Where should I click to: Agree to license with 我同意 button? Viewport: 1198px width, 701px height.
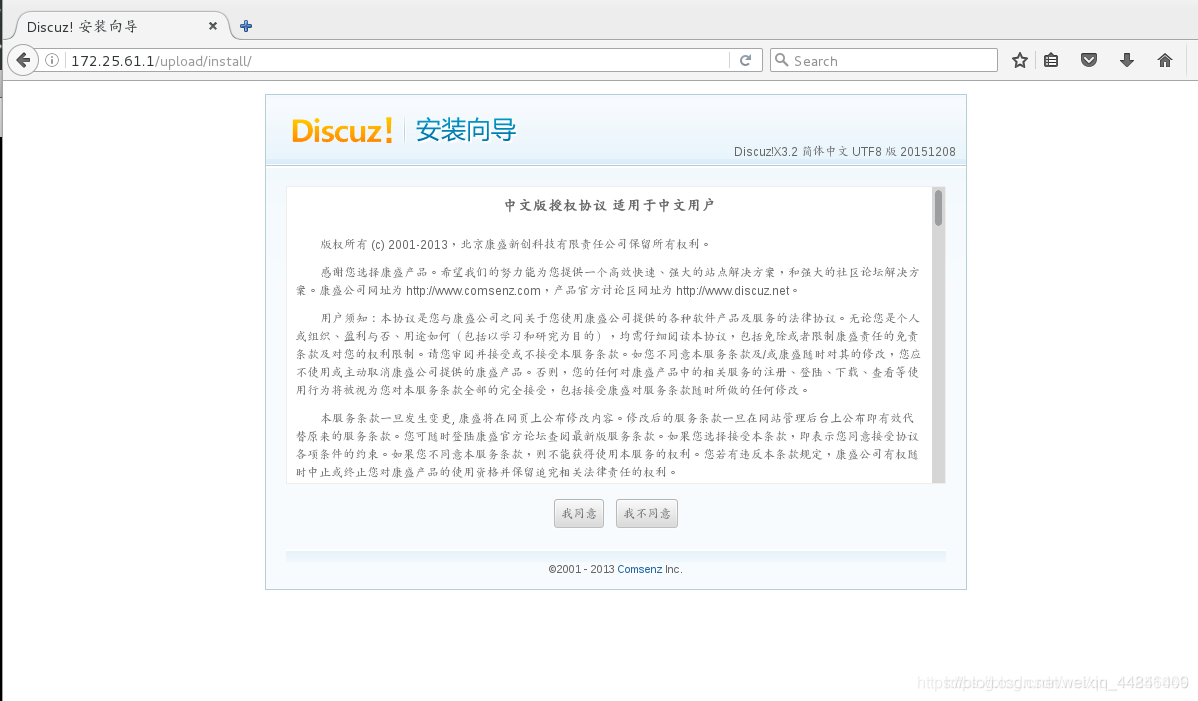pos(579,513)
